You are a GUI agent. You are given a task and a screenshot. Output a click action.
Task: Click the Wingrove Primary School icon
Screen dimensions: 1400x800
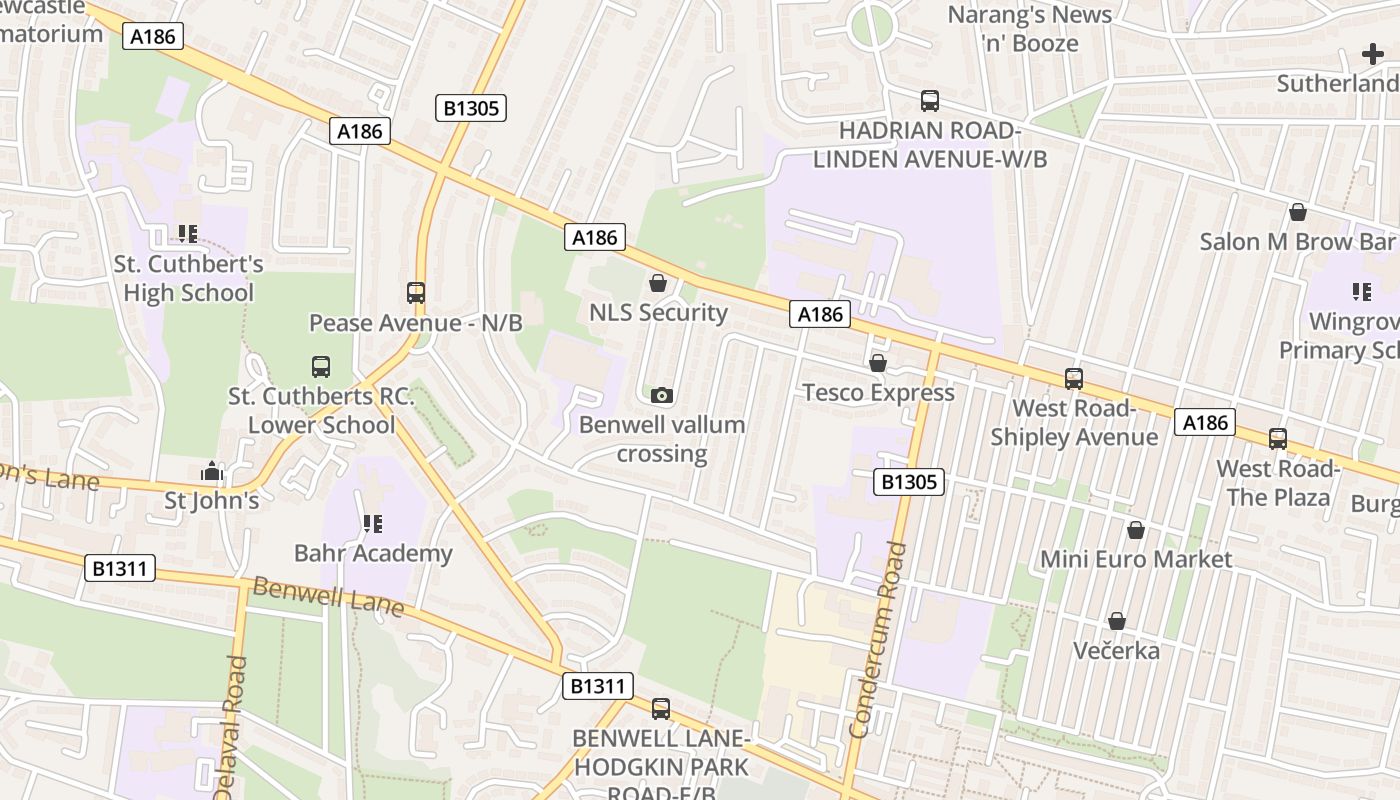1362,292
